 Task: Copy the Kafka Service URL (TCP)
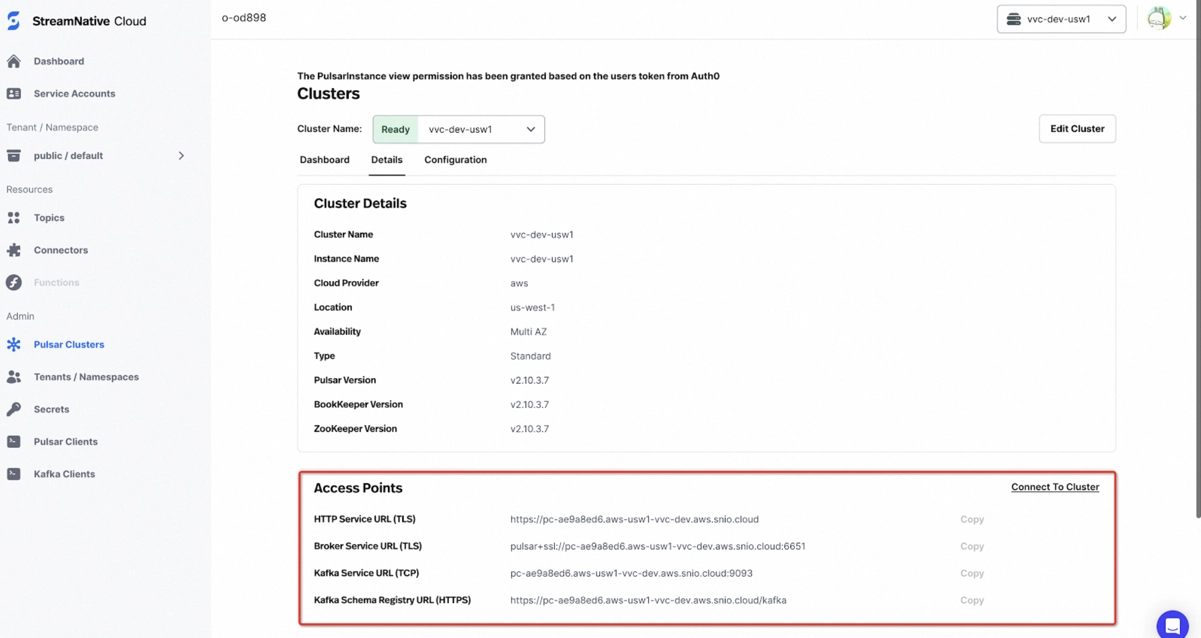pos(972,574)
